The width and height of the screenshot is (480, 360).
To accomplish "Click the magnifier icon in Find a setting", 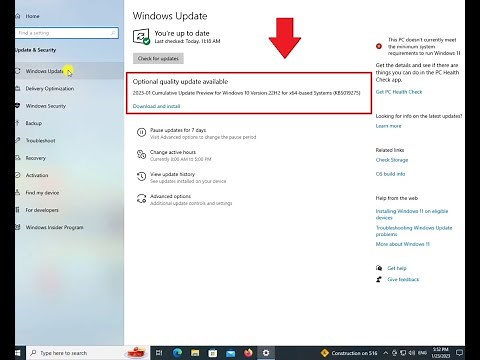I will (x=113, y=33).
